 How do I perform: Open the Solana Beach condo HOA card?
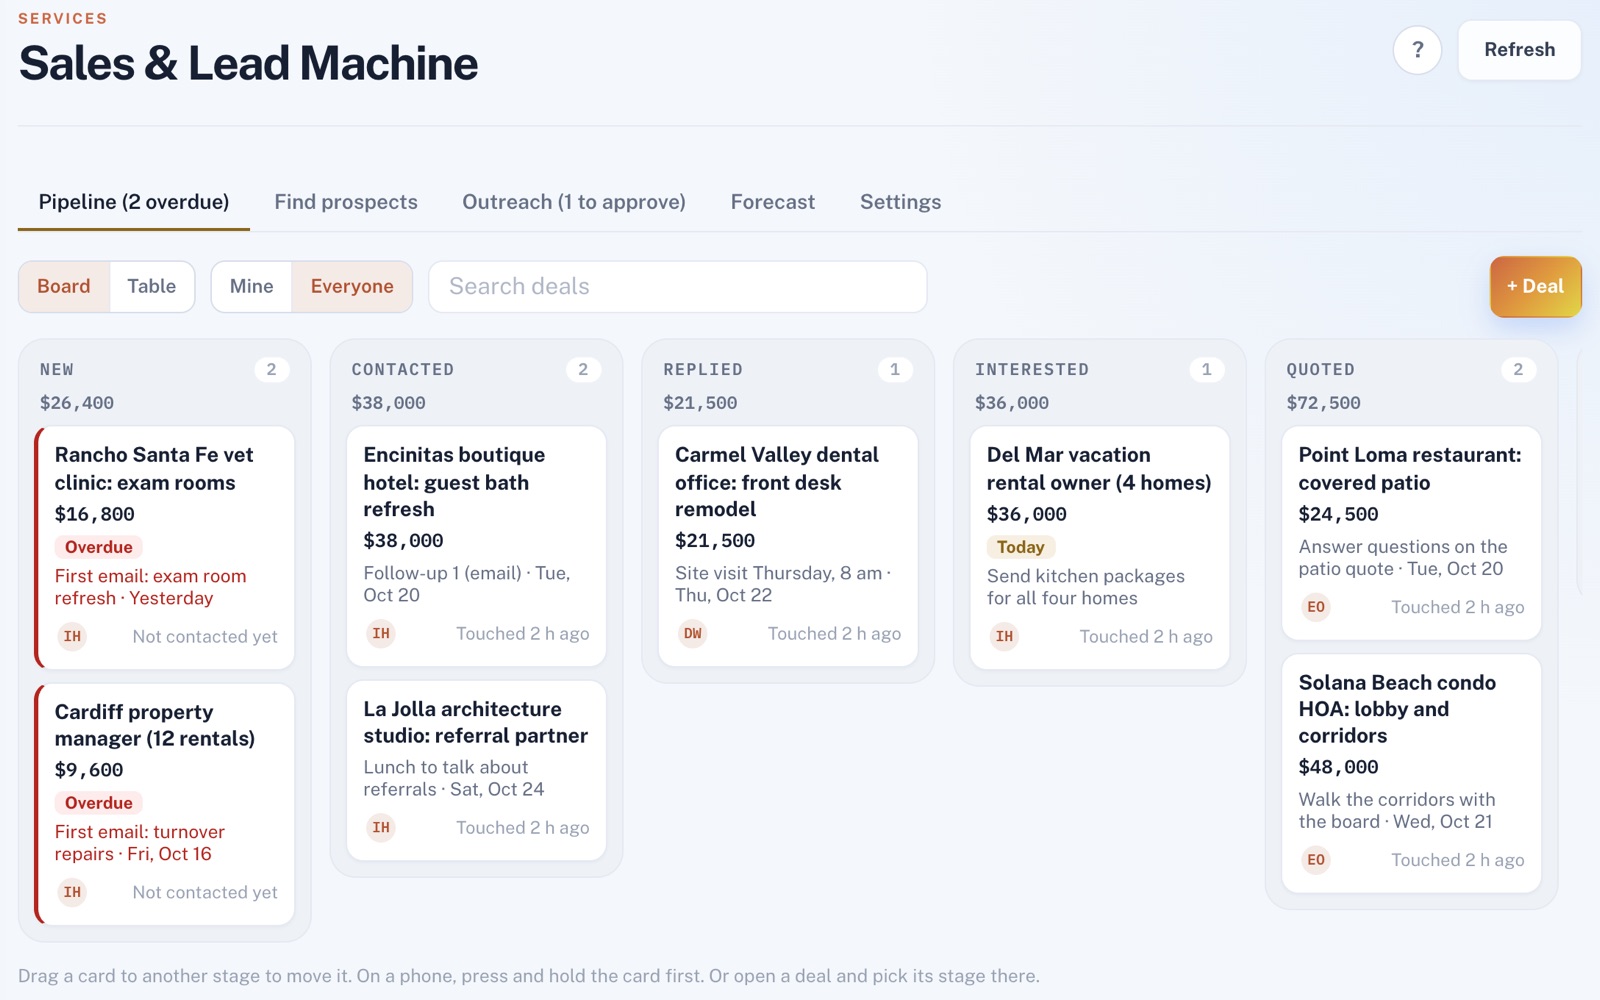pyautogui.click(x=1411, y=773)
